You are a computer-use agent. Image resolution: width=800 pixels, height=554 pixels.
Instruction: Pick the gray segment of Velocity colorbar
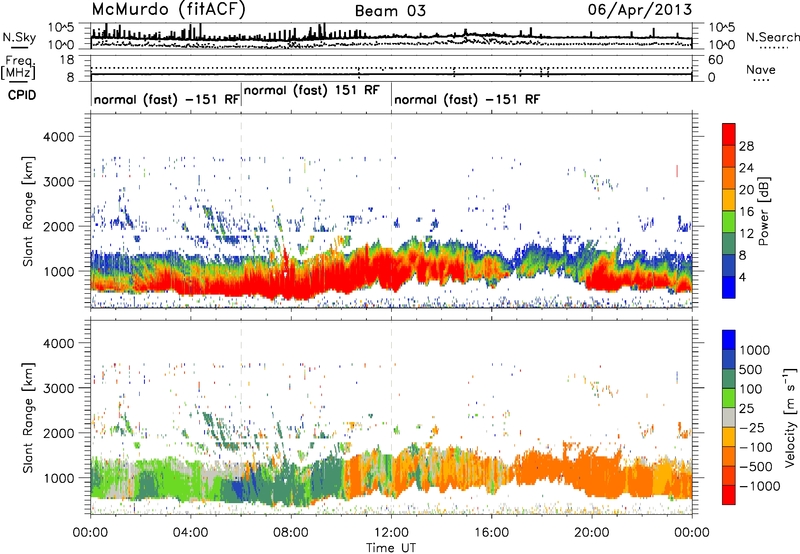tap(729, 418)
